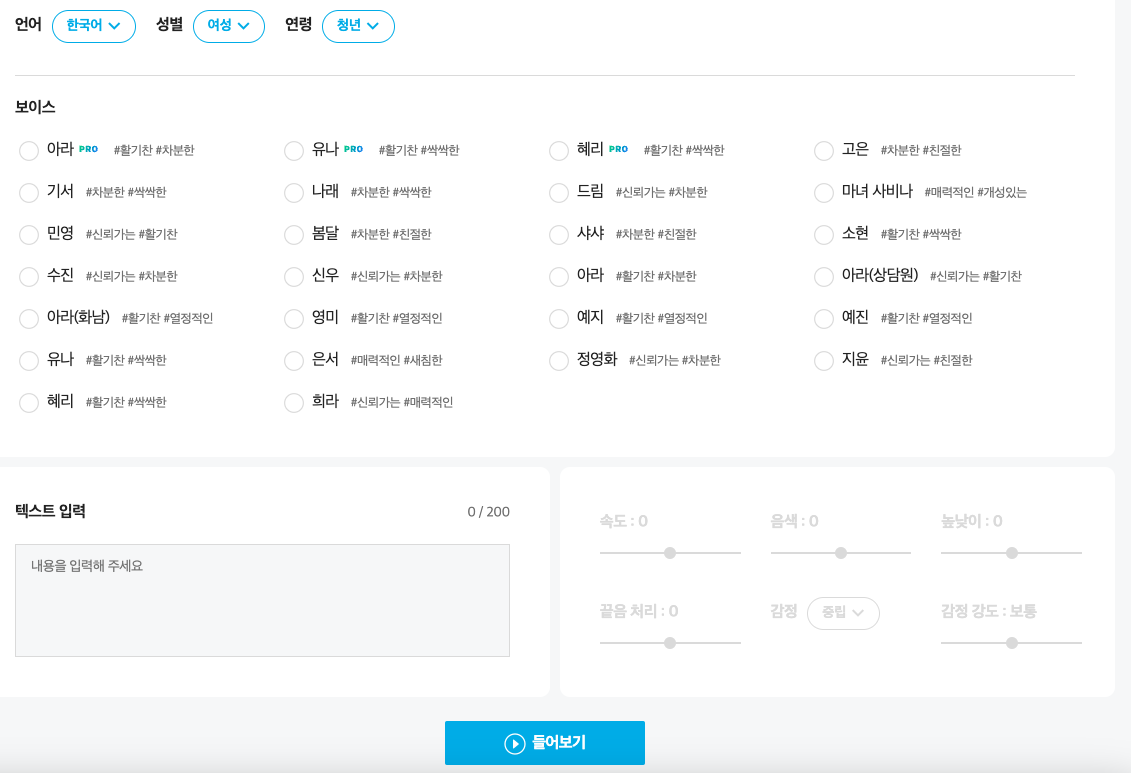Viewport: 1131px width, 773px height.
Task: Click the PRO badge beside 유나
Action: pos(353,149)
